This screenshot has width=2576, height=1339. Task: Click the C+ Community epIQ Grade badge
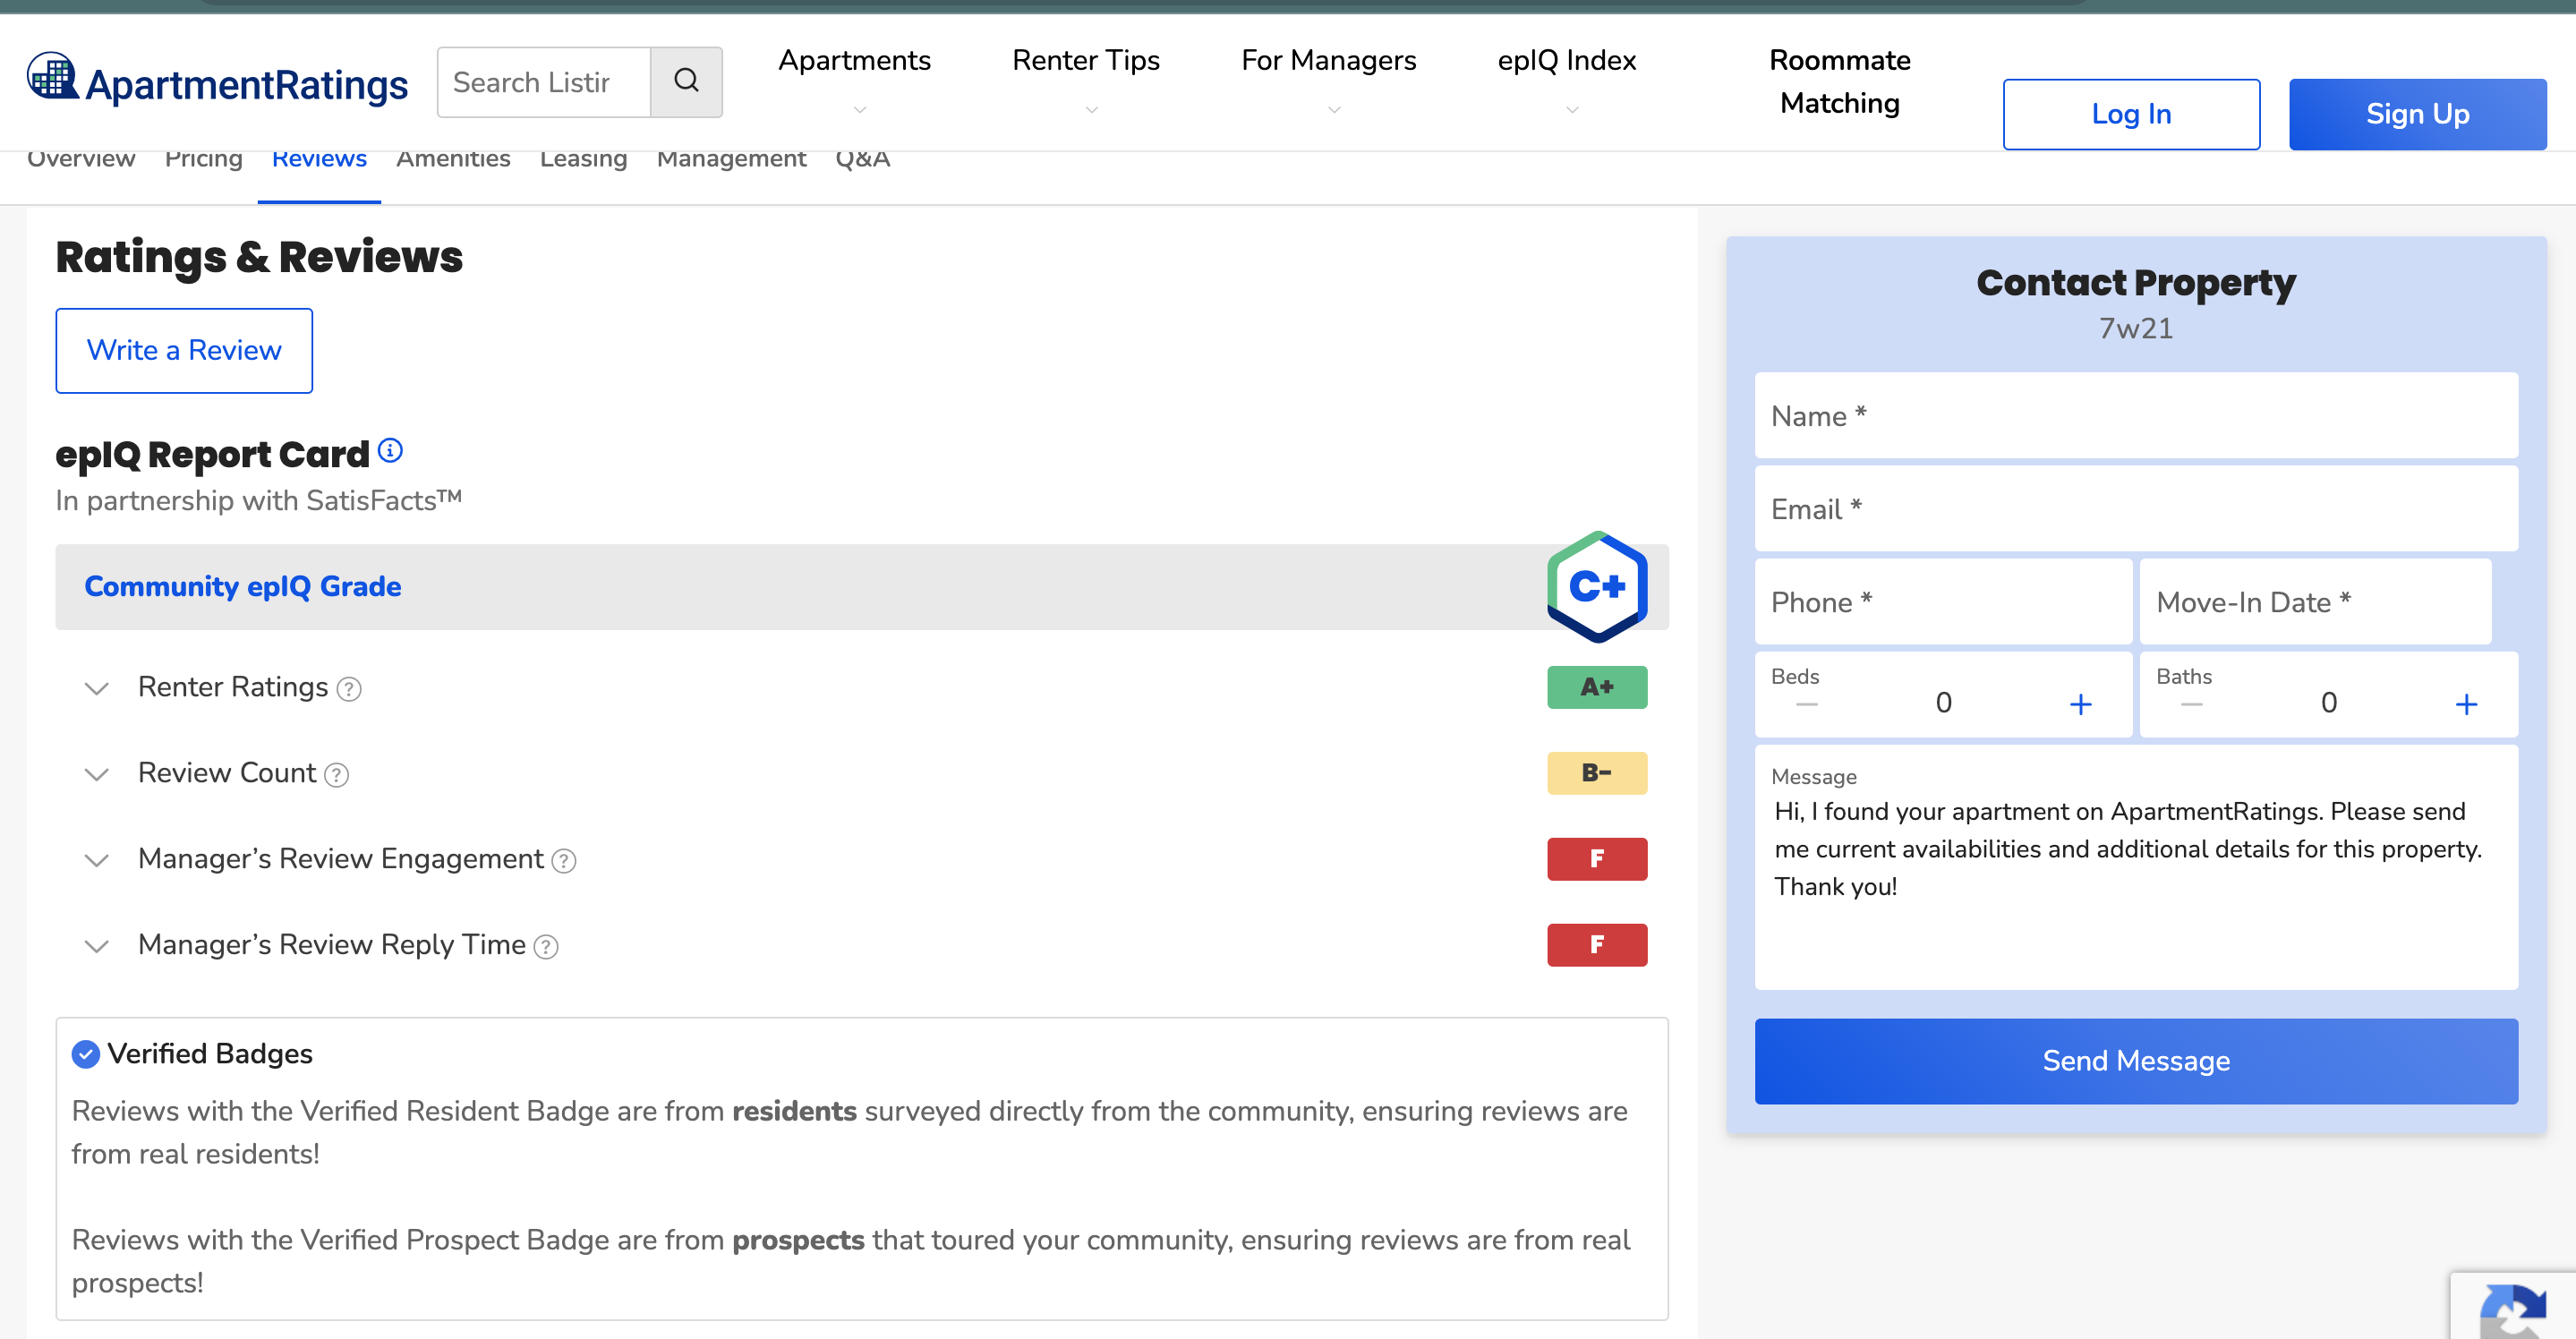pyautogui.click(x=1596, y=586)
